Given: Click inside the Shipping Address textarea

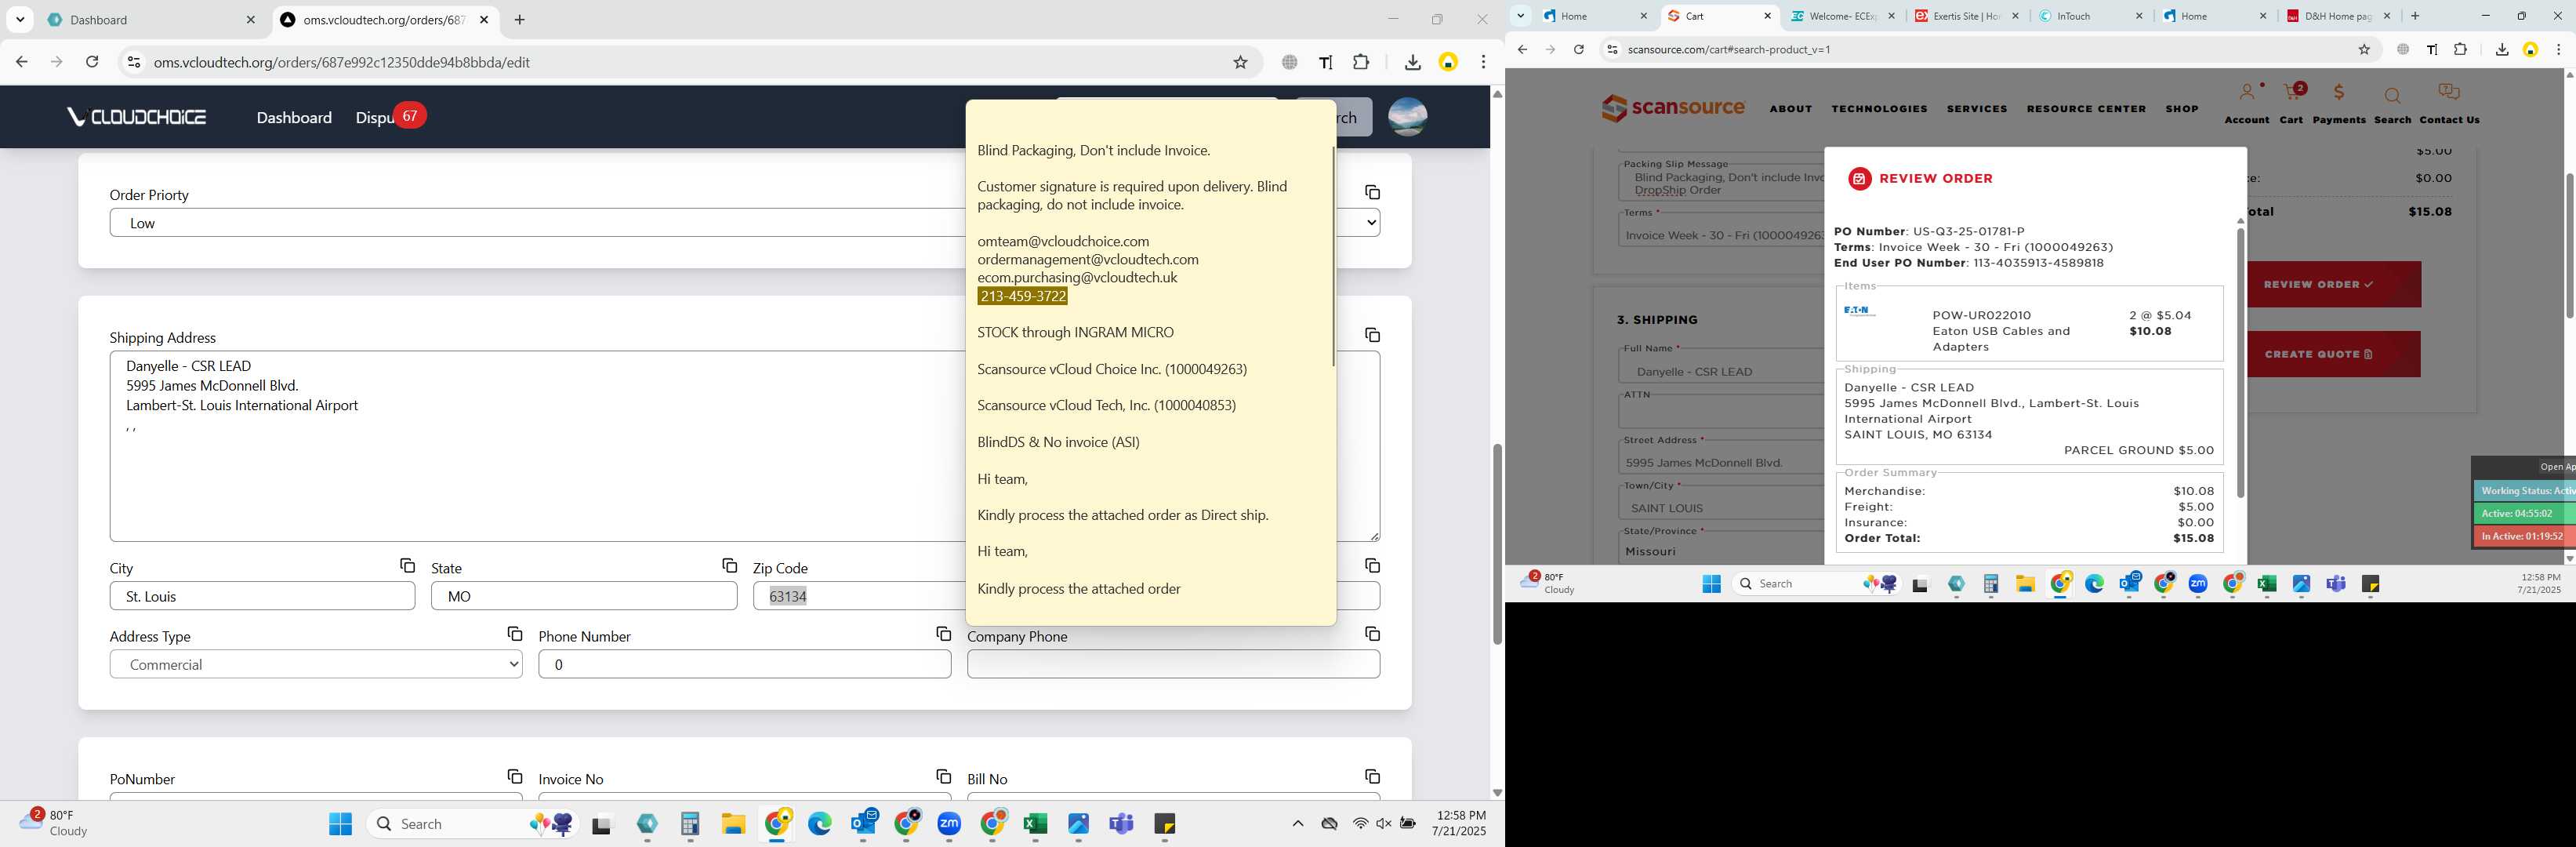Looking at the screenshot, I should [x=537, y=446].
